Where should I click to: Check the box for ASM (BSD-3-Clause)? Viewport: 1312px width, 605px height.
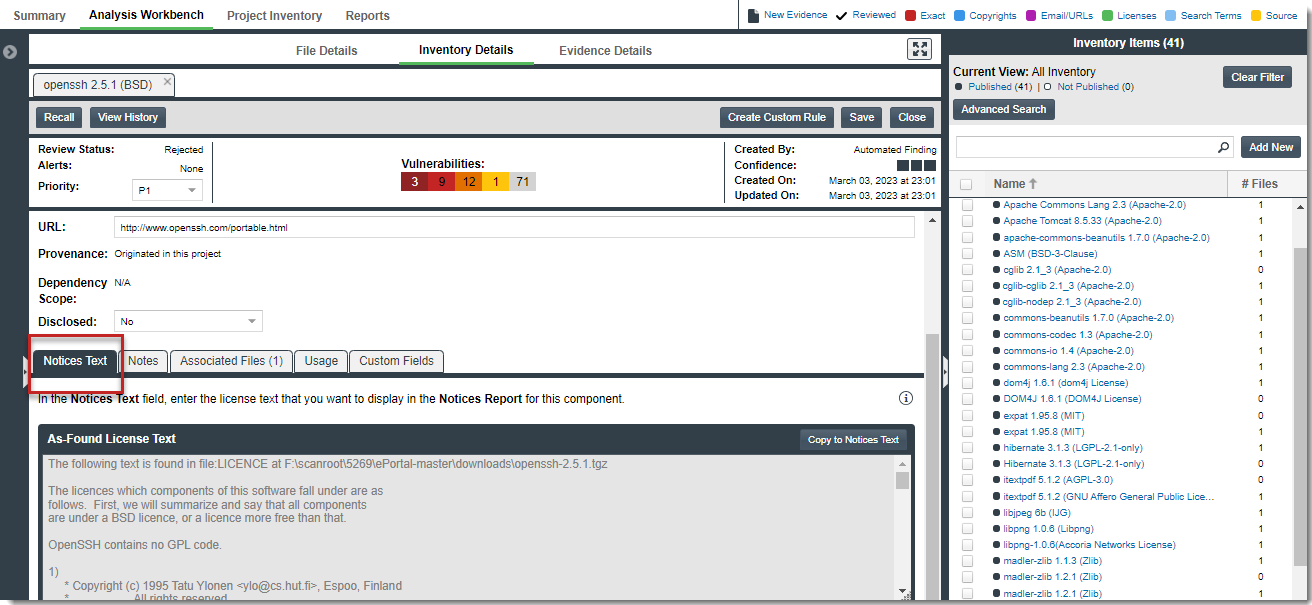point(967,253)
